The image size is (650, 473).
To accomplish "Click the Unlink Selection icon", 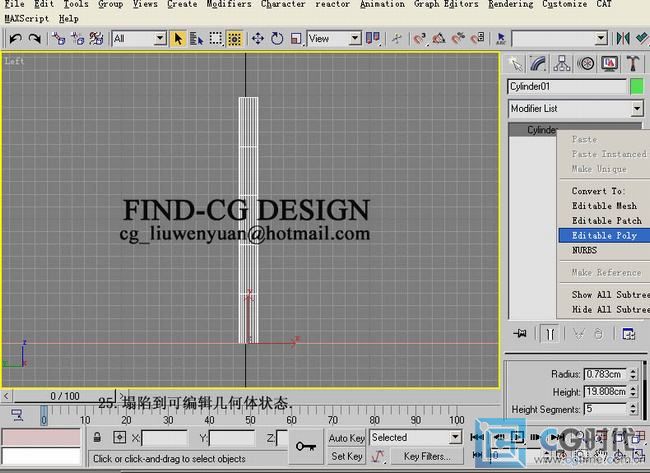I will click(78, 39).
